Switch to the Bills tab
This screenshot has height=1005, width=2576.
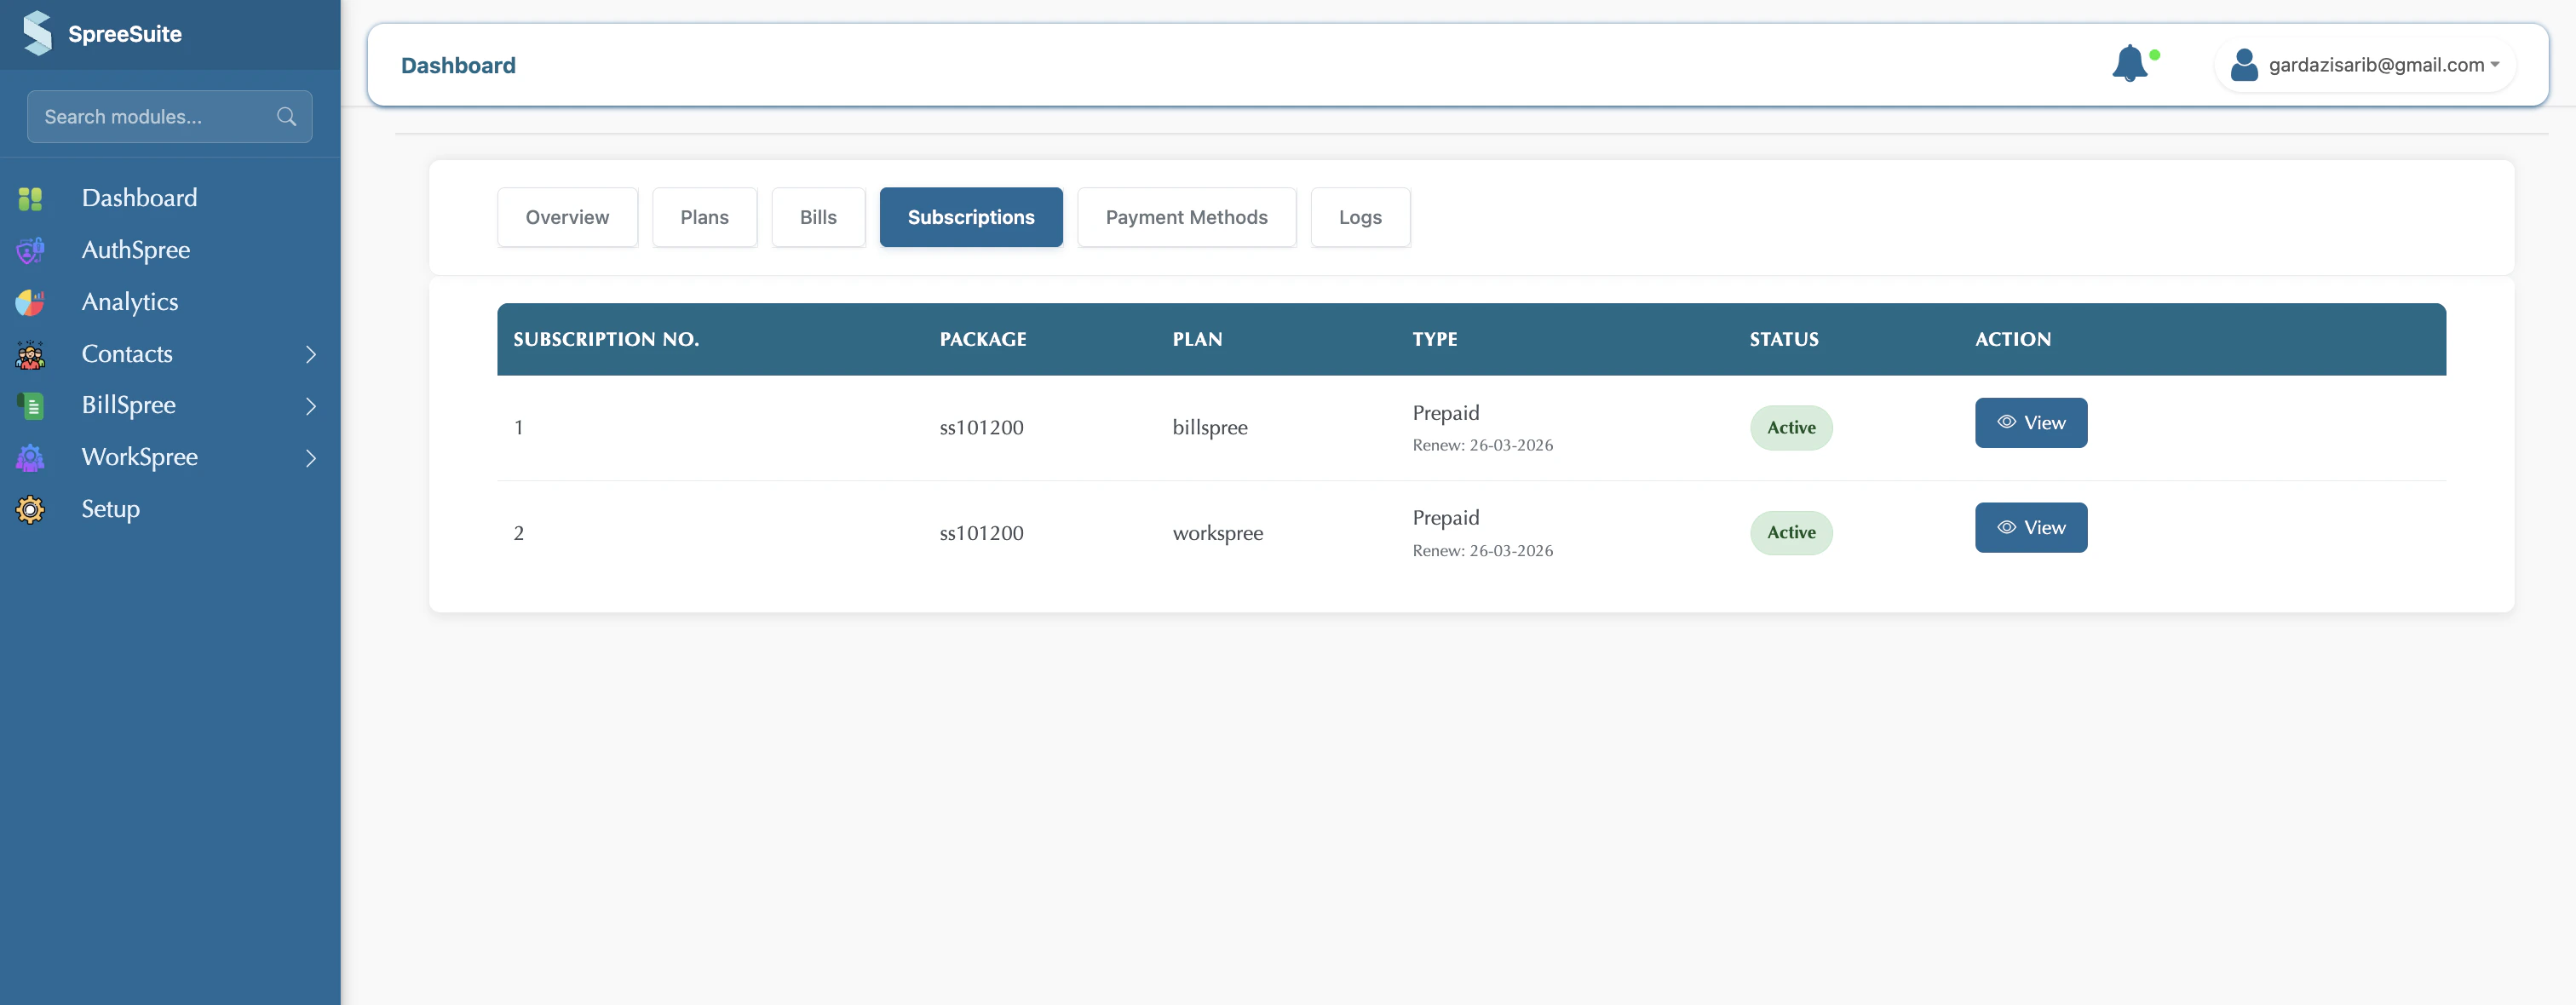(818, 217)
